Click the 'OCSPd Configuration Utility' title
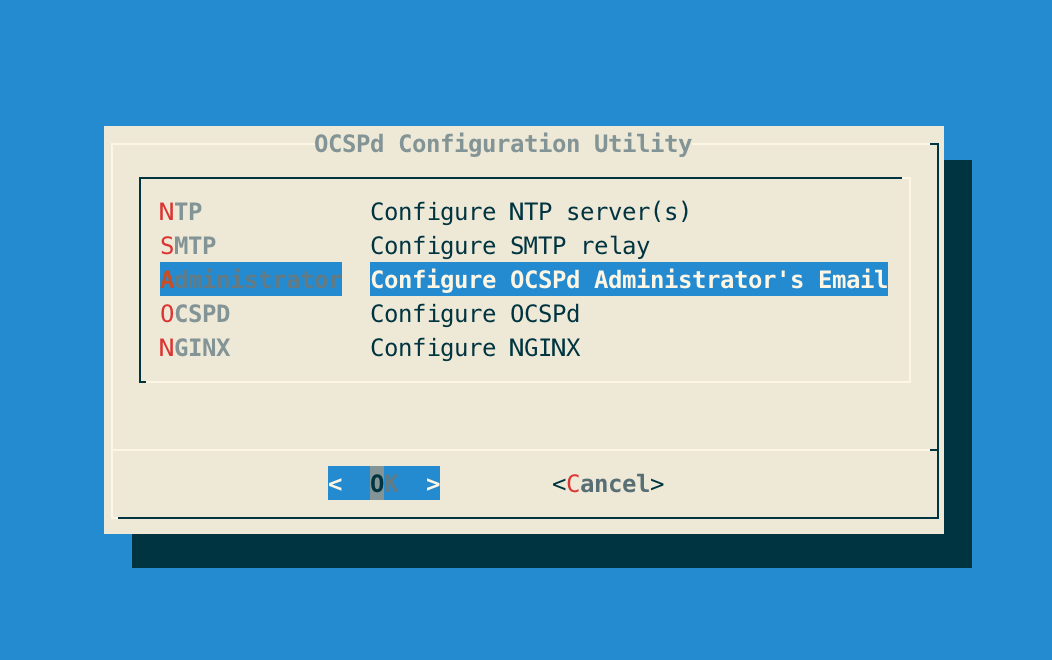1052x660 pixels. coord(502,144)
